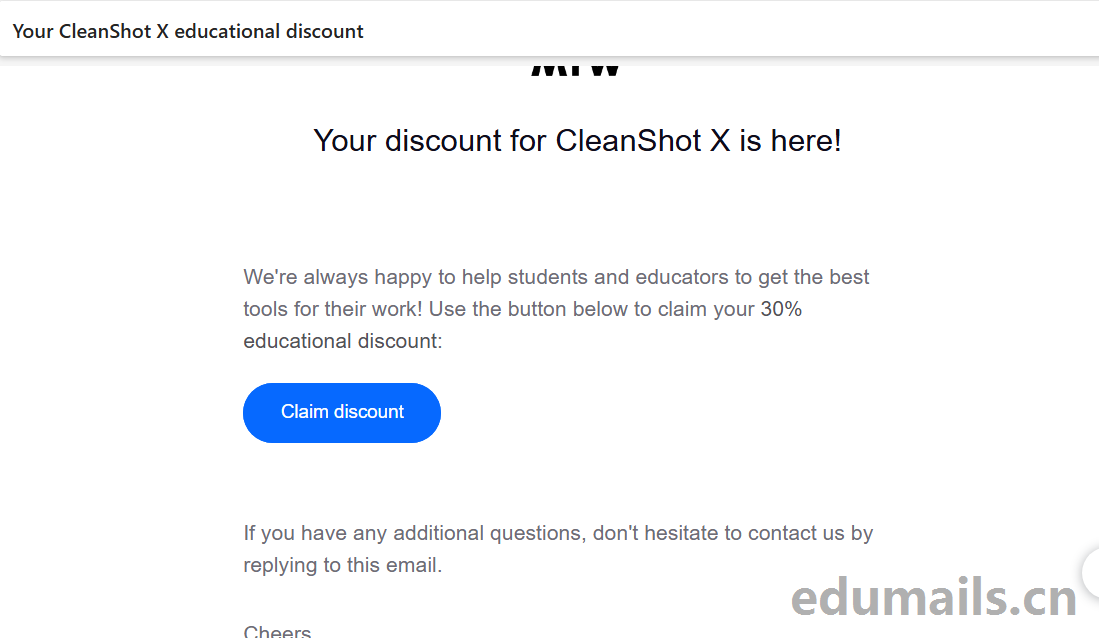Click the blue Claim discount button

pos(341,412)
